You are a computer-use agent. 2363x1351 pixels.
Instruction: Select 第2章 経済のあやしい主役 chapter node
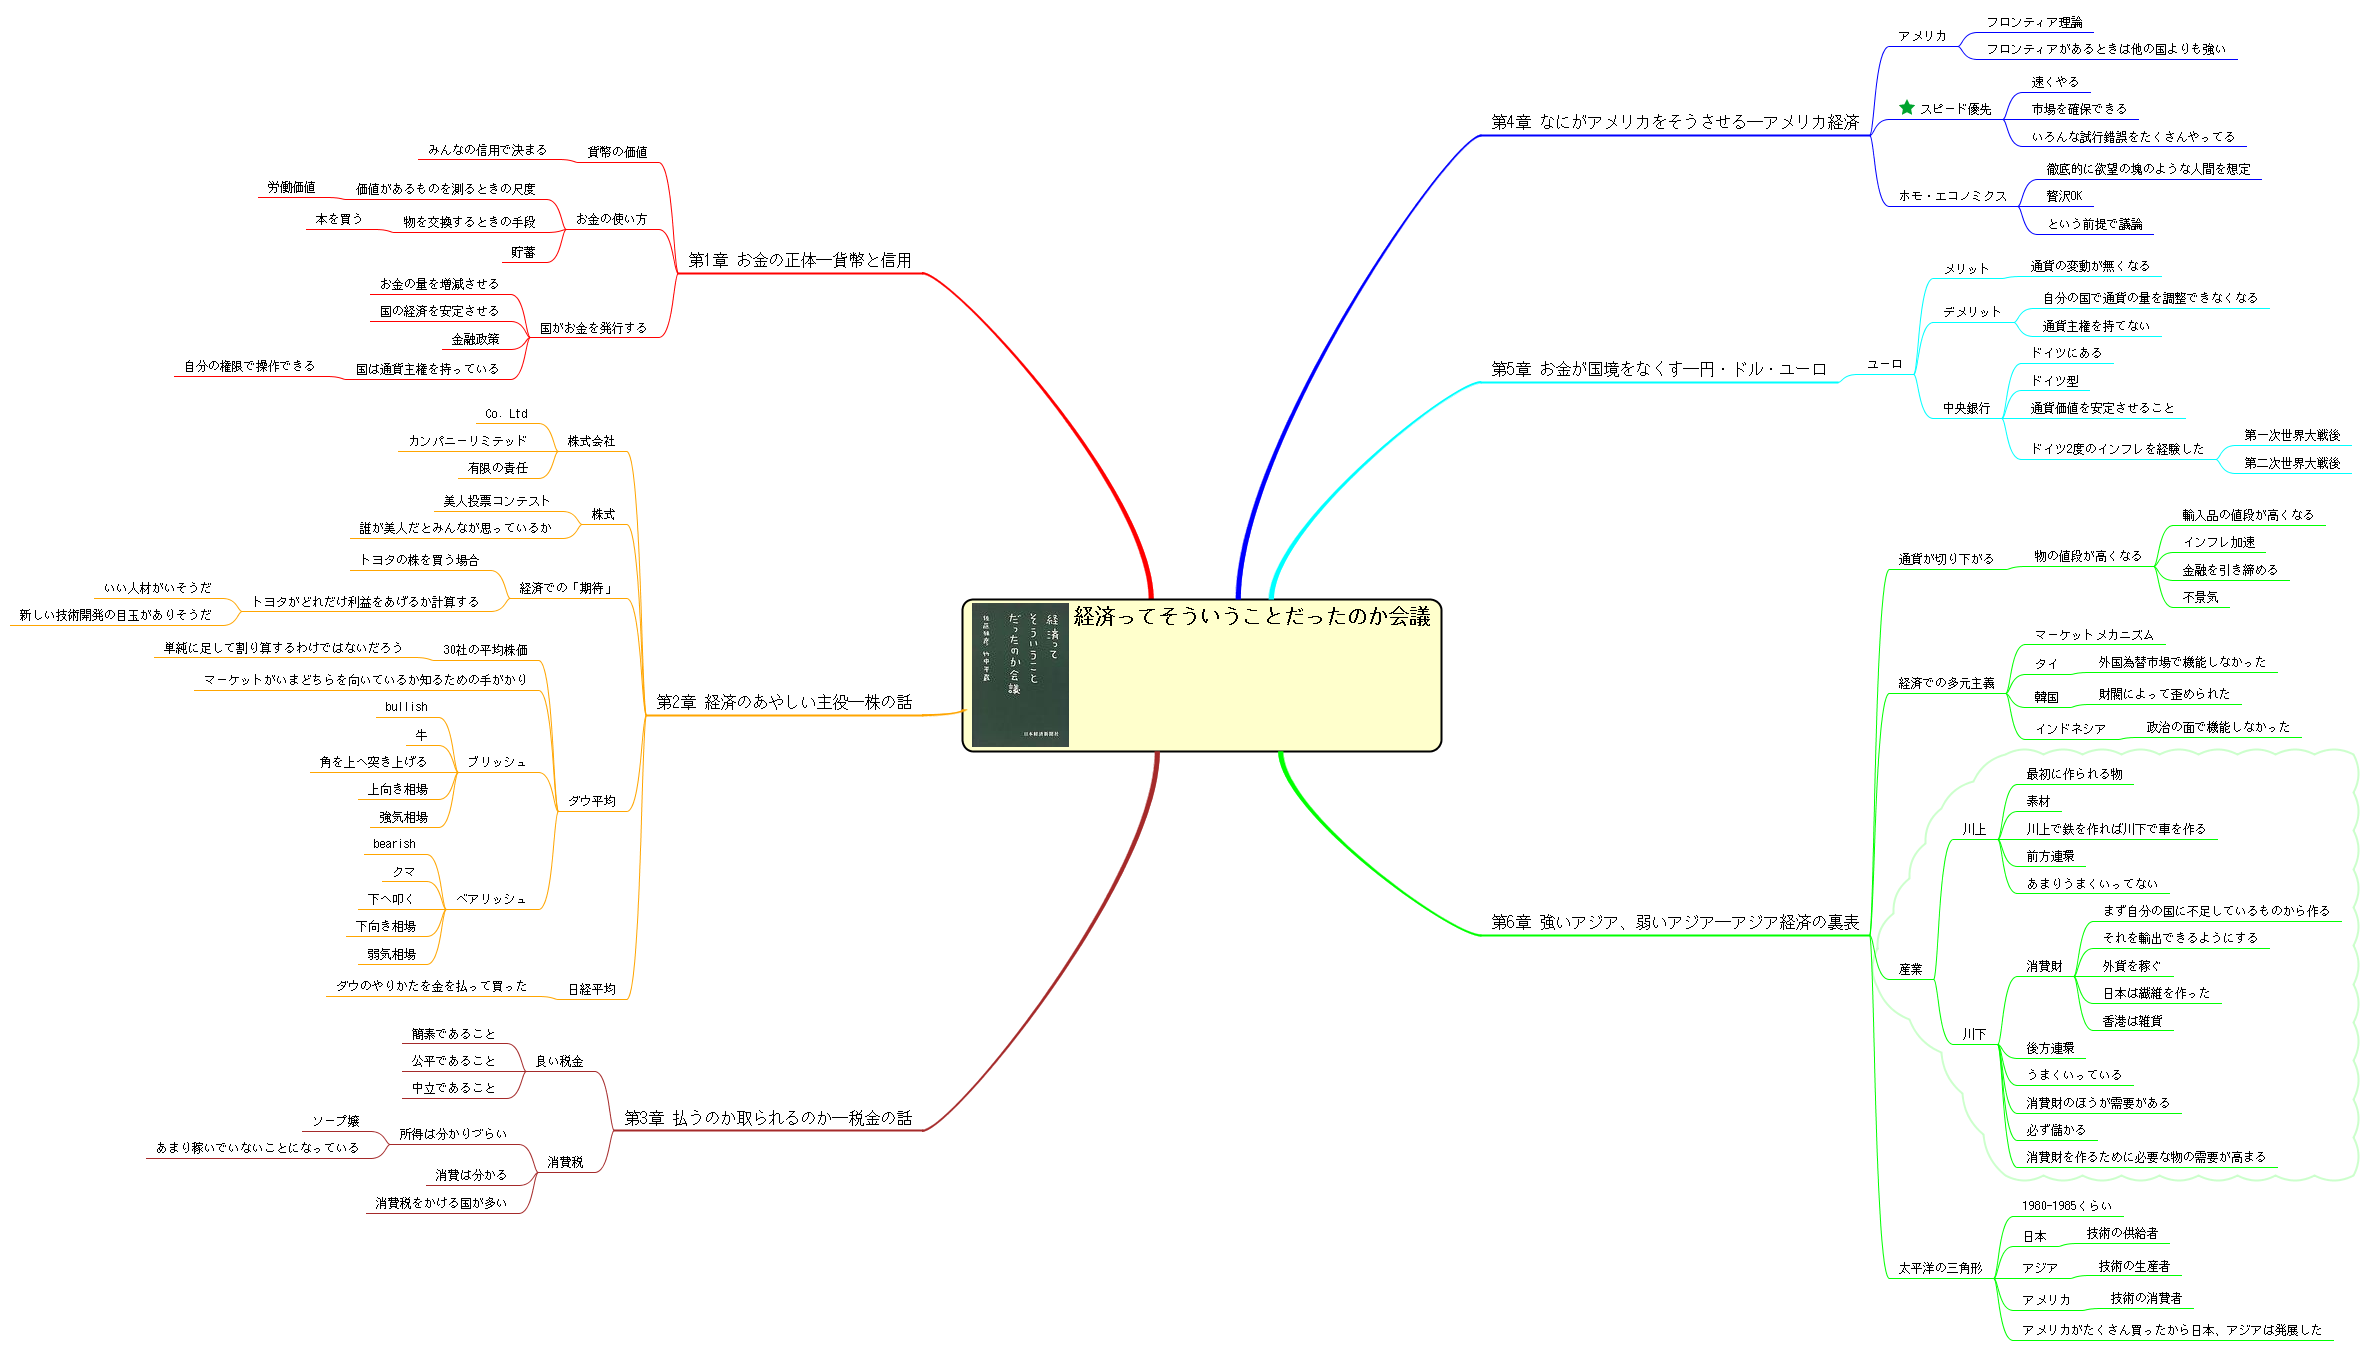click(783, 703)
